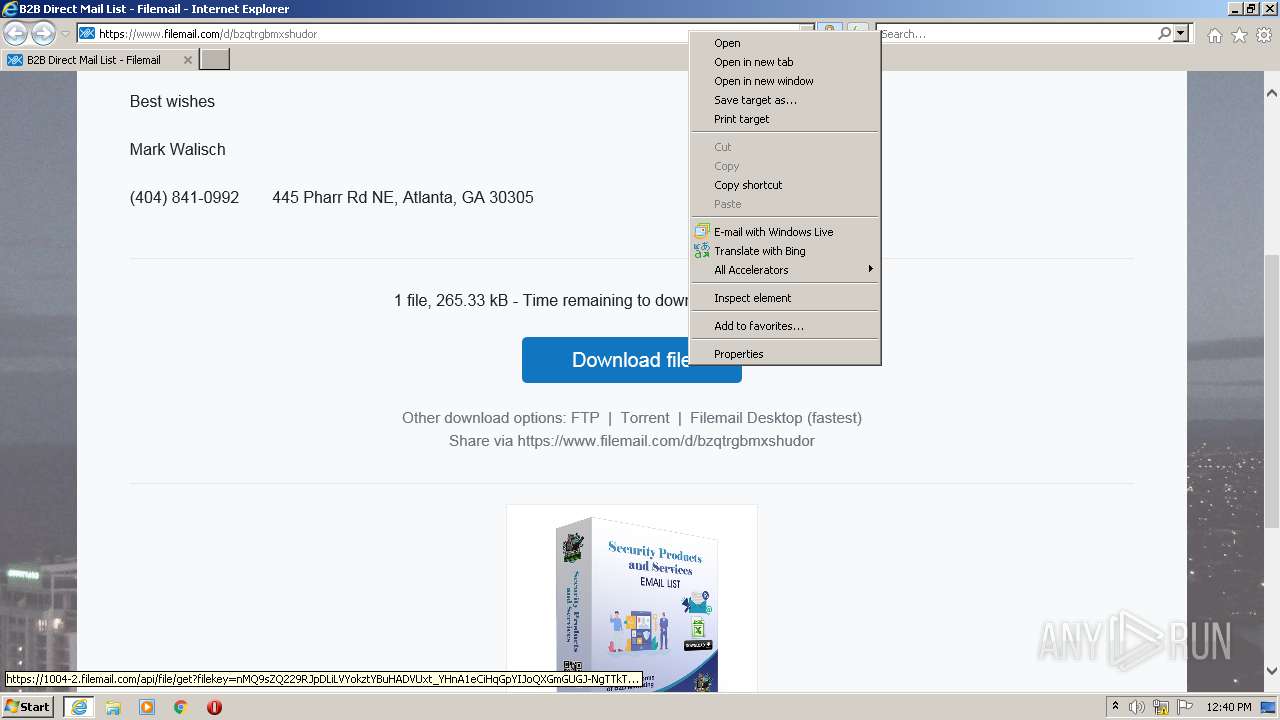
Task: Open the Home icon in IE toolbar
Action: [x=1214, y=35]
